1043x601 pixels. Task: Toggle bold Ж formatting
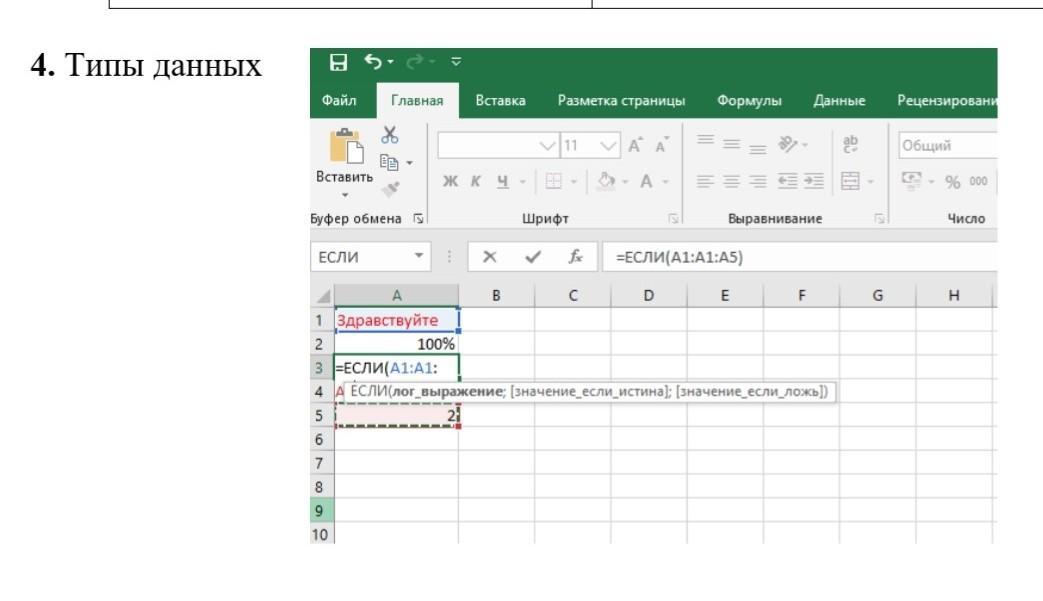click(x=450, y=181)
